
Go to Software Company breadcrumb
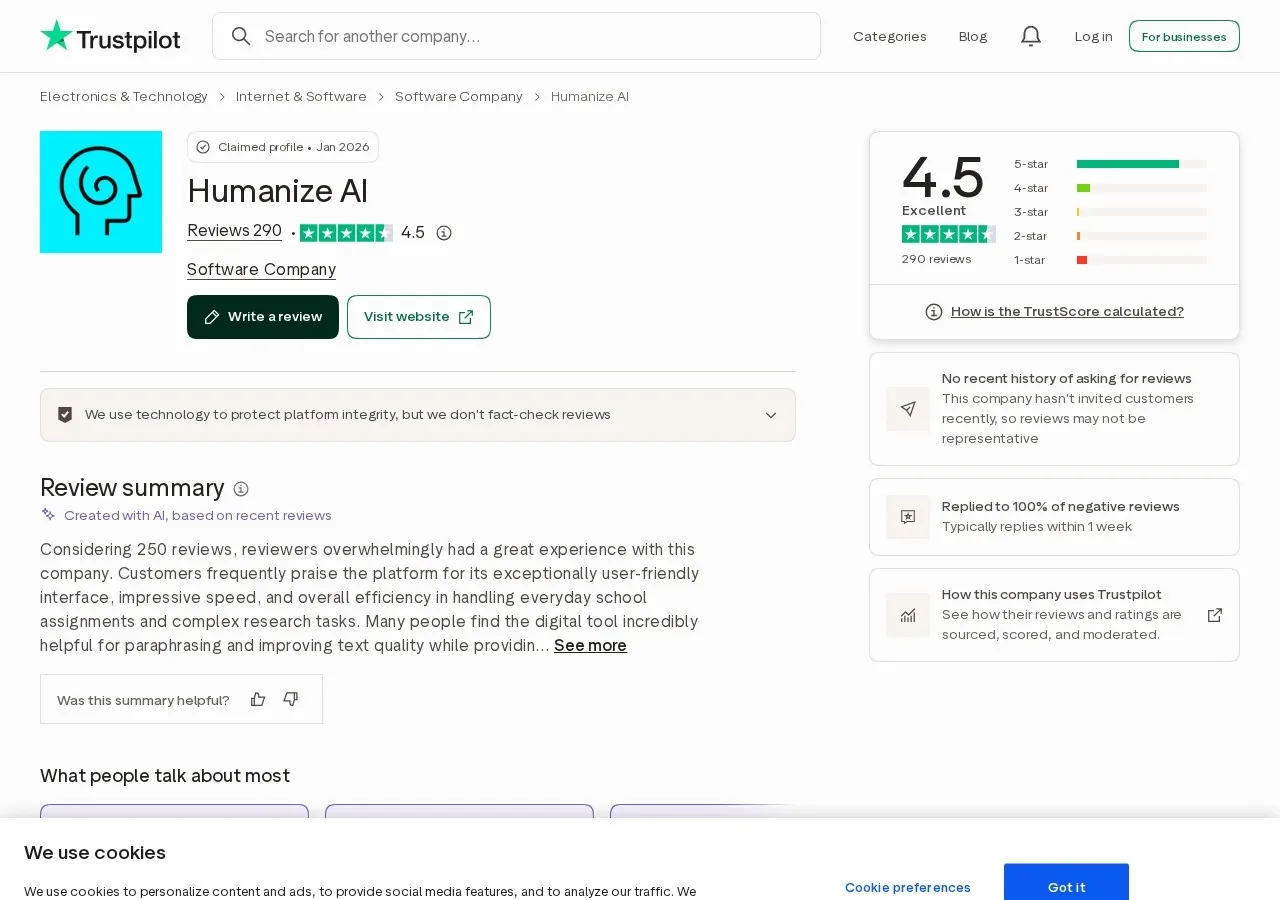click(x=459, y=96)
